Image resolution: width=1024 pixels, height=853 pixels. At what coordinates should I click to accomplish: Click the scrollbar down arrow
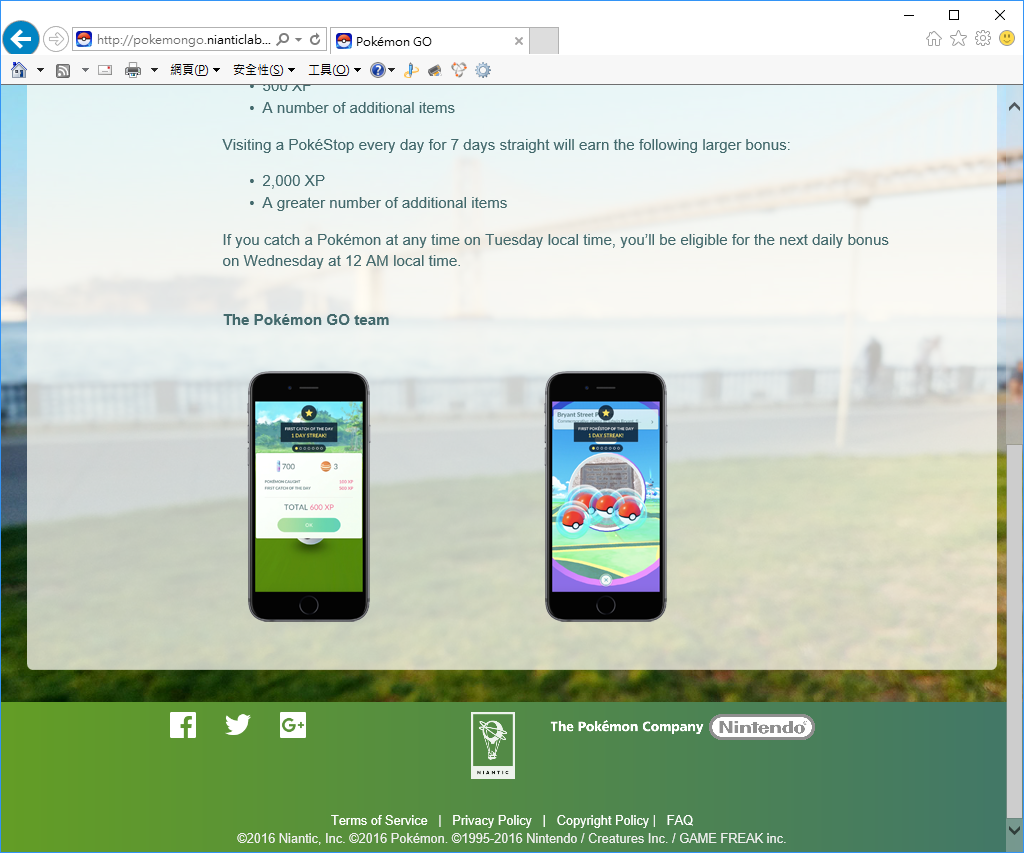pyautogui.click(x=1014, y=830)
